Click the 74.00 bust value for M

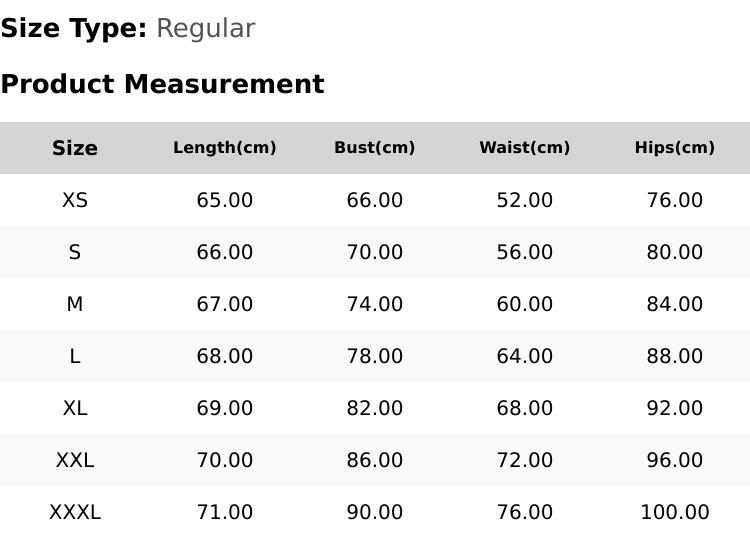[x=375, y=304]
